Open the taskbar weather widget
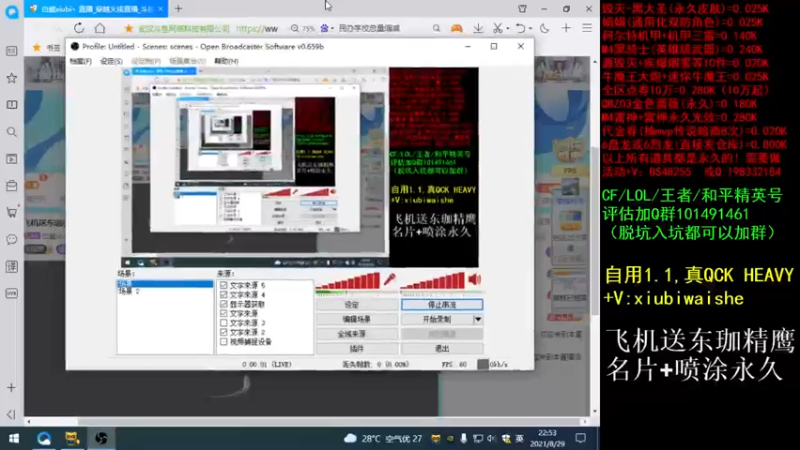Image resolution: width=800 pixels, height=450 pixels. pyautogui.click(x=383, y=438)
